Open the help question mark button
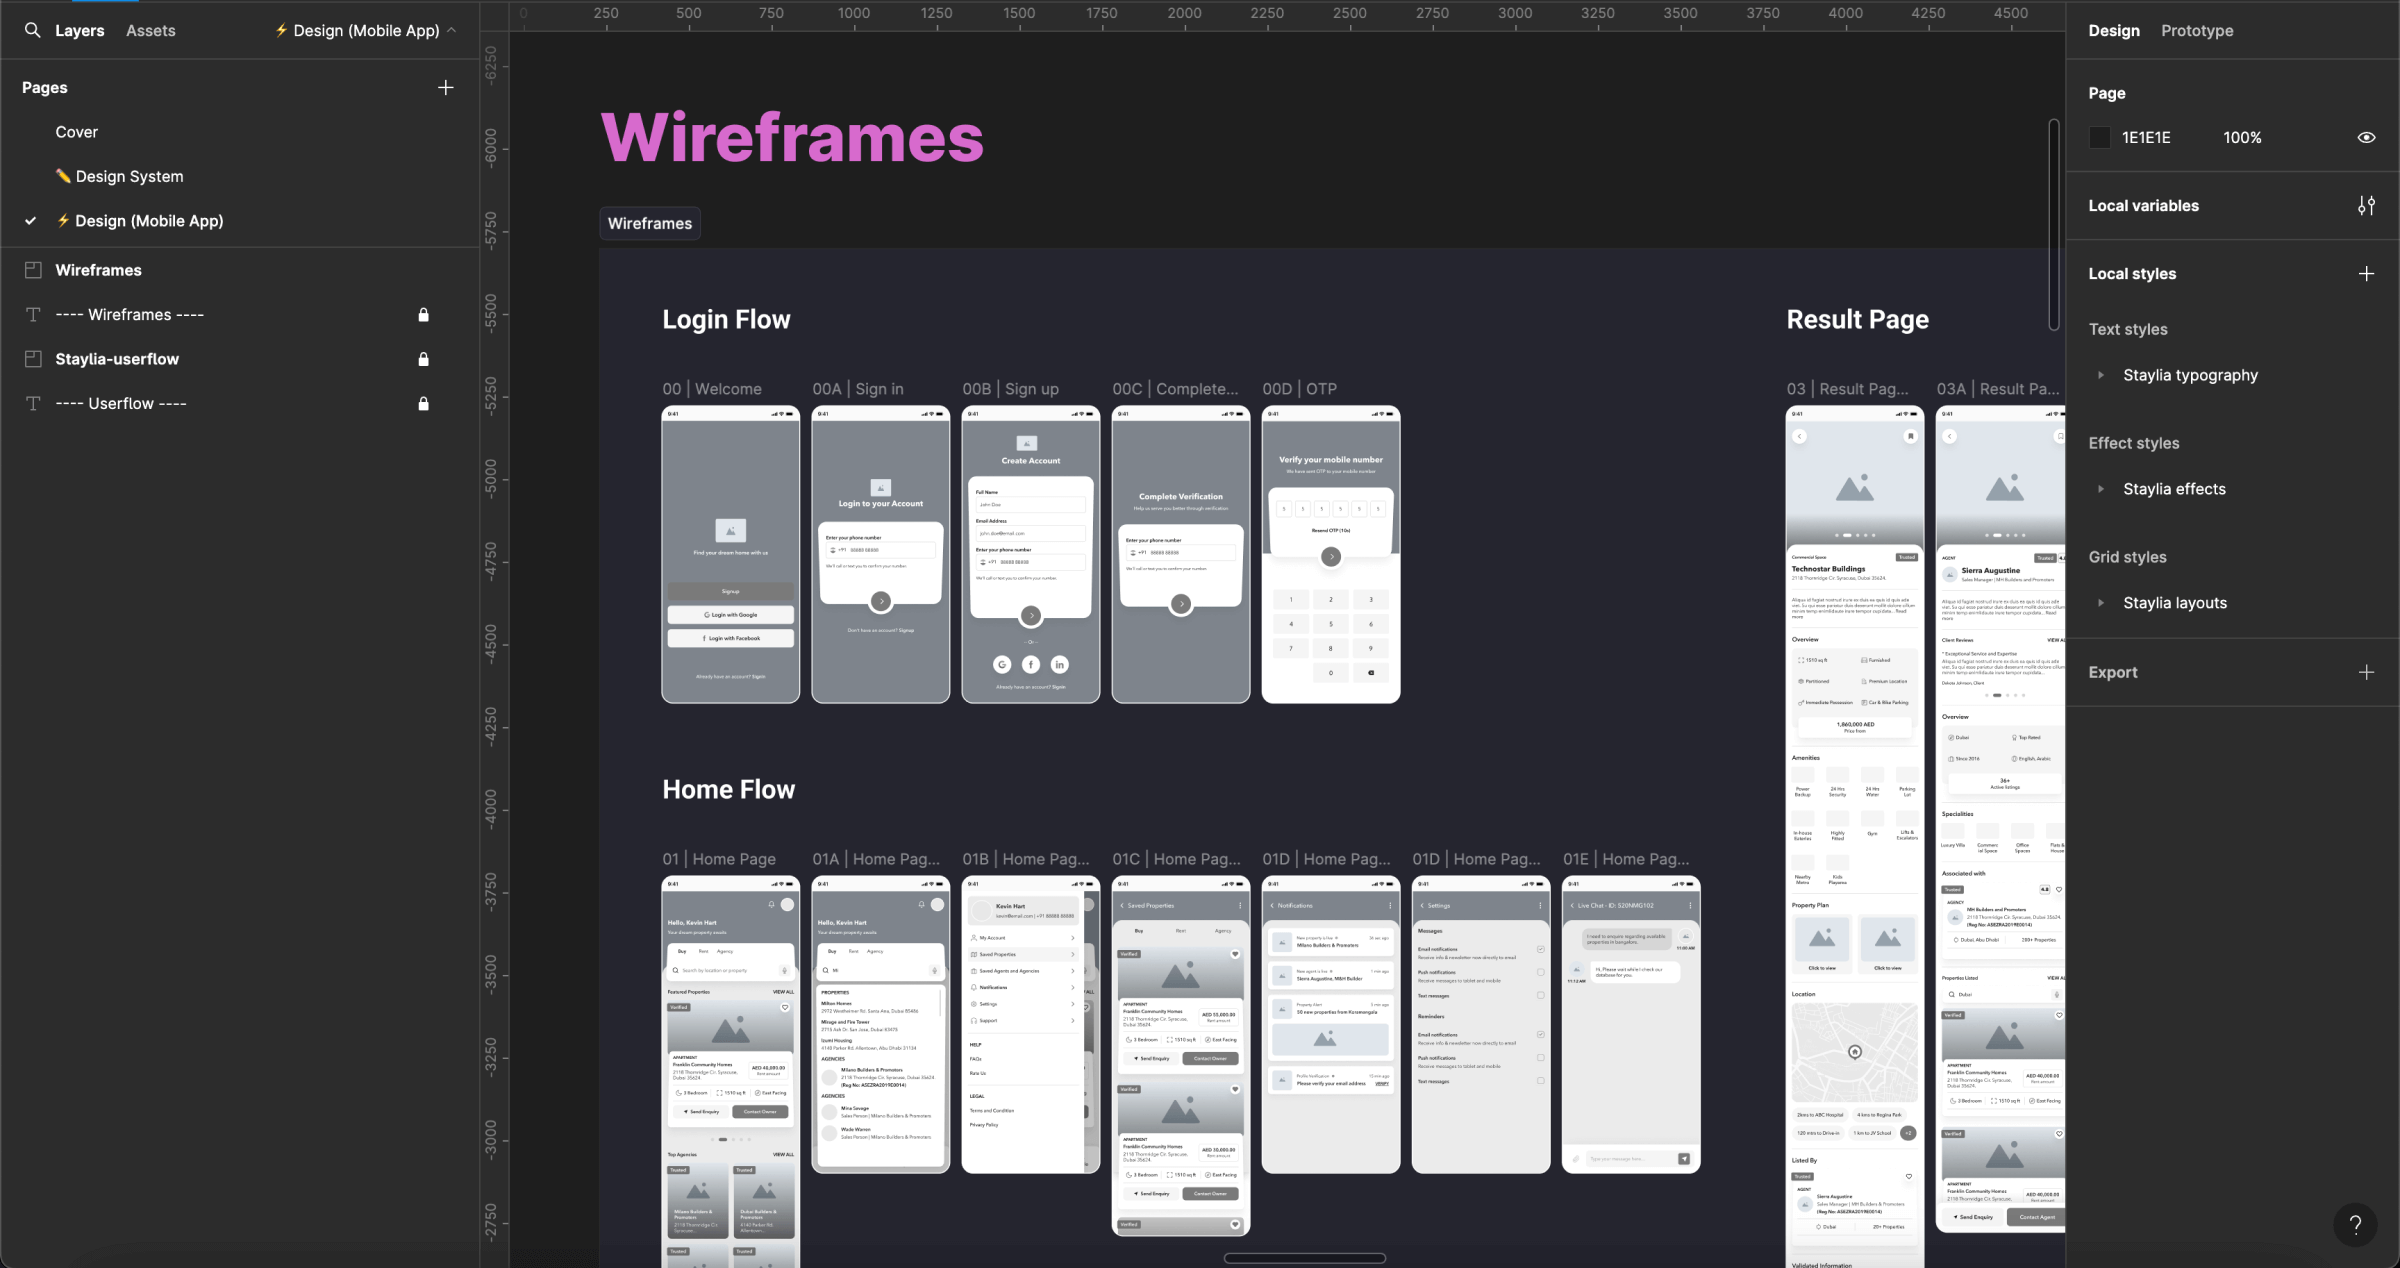2400x1268 pixels. point(2355,1224)
